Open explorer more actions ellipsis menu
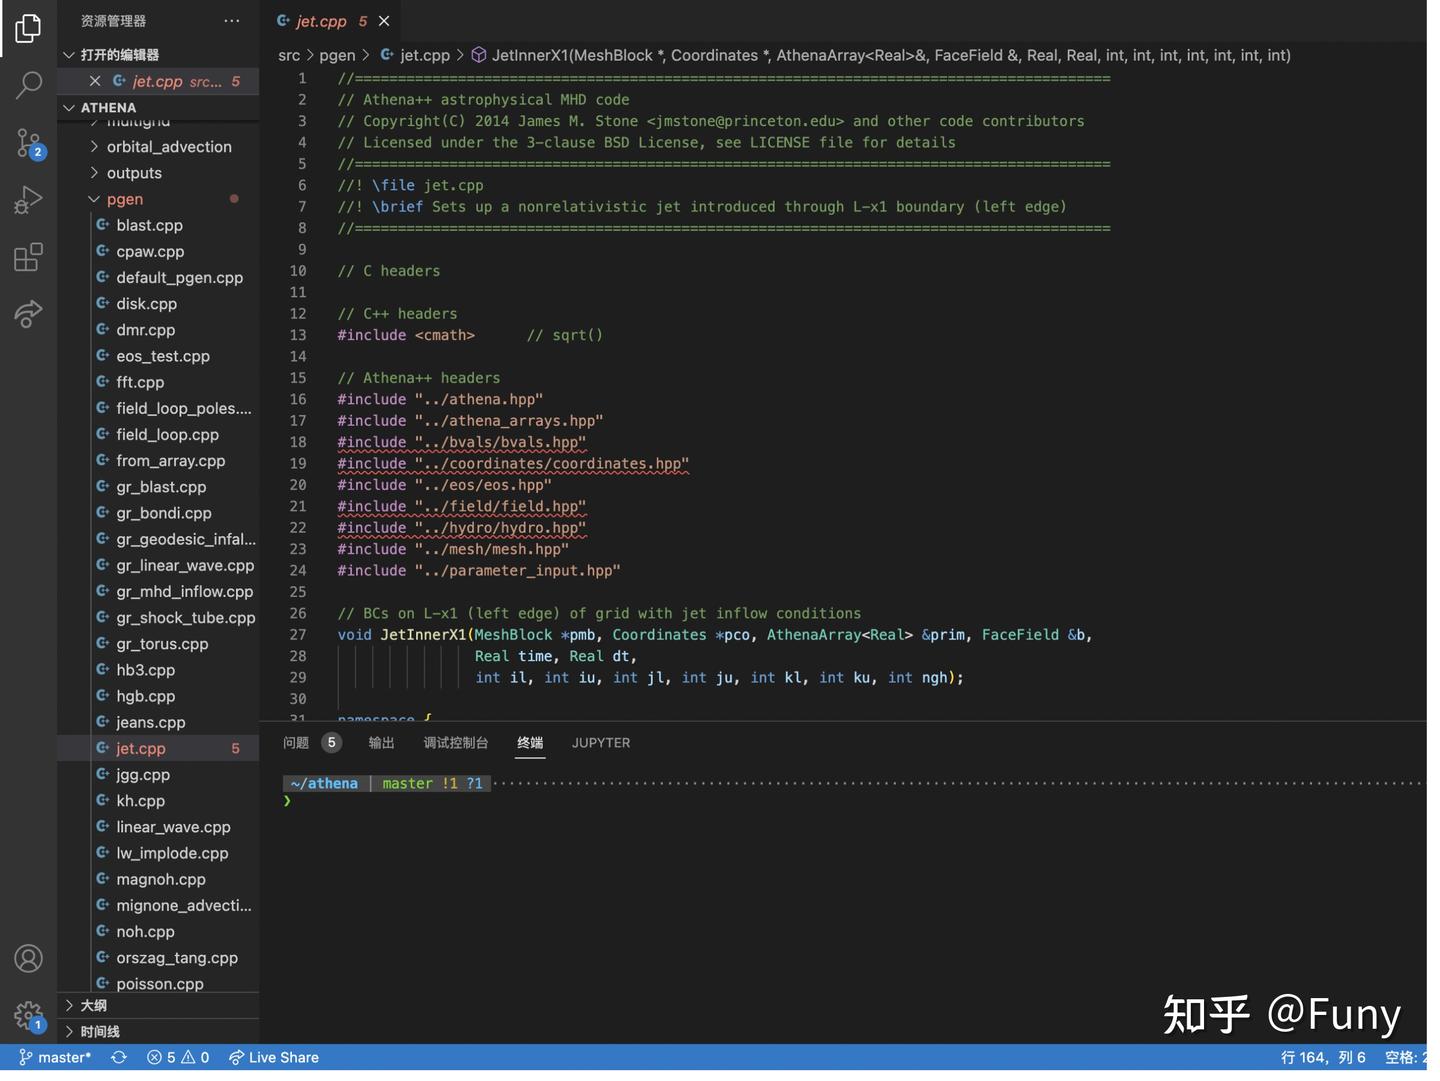 232,21
